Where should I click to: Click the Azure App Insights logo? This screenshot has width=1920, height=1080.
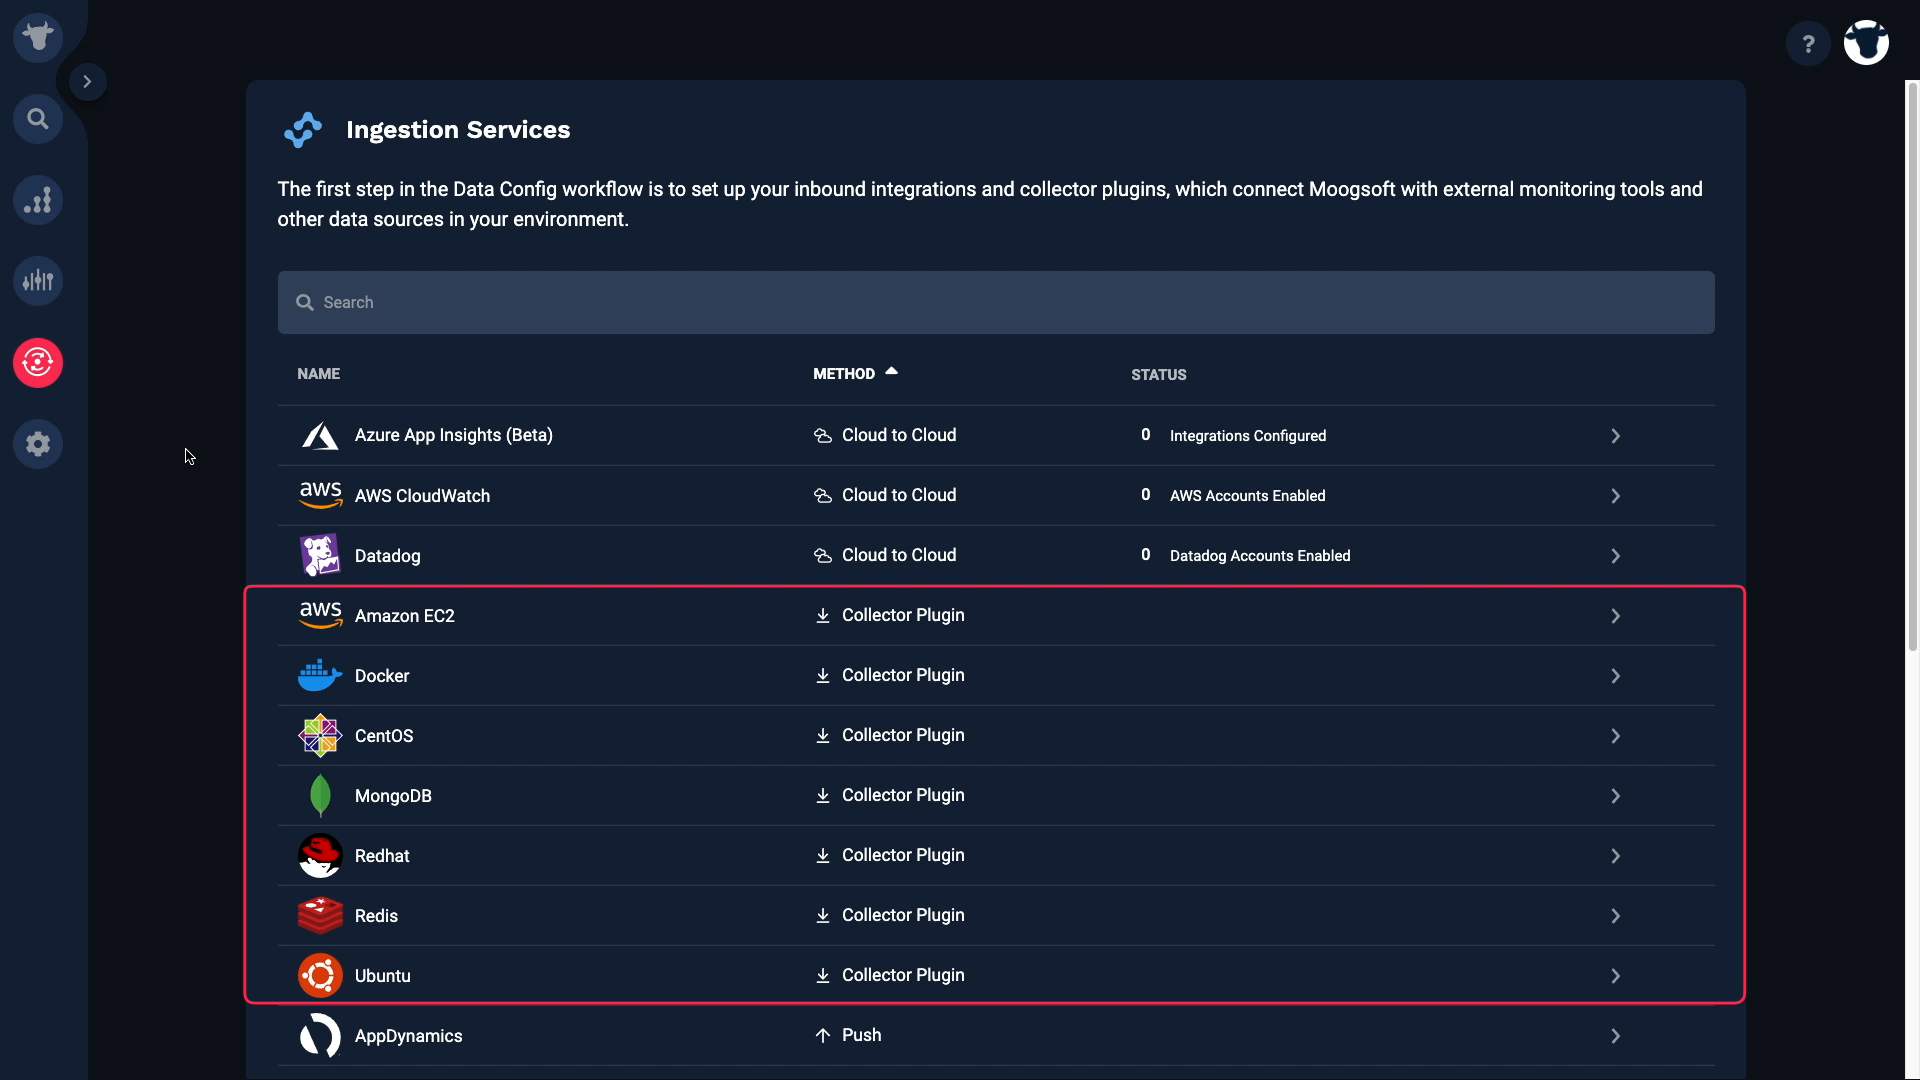[320, 436]
